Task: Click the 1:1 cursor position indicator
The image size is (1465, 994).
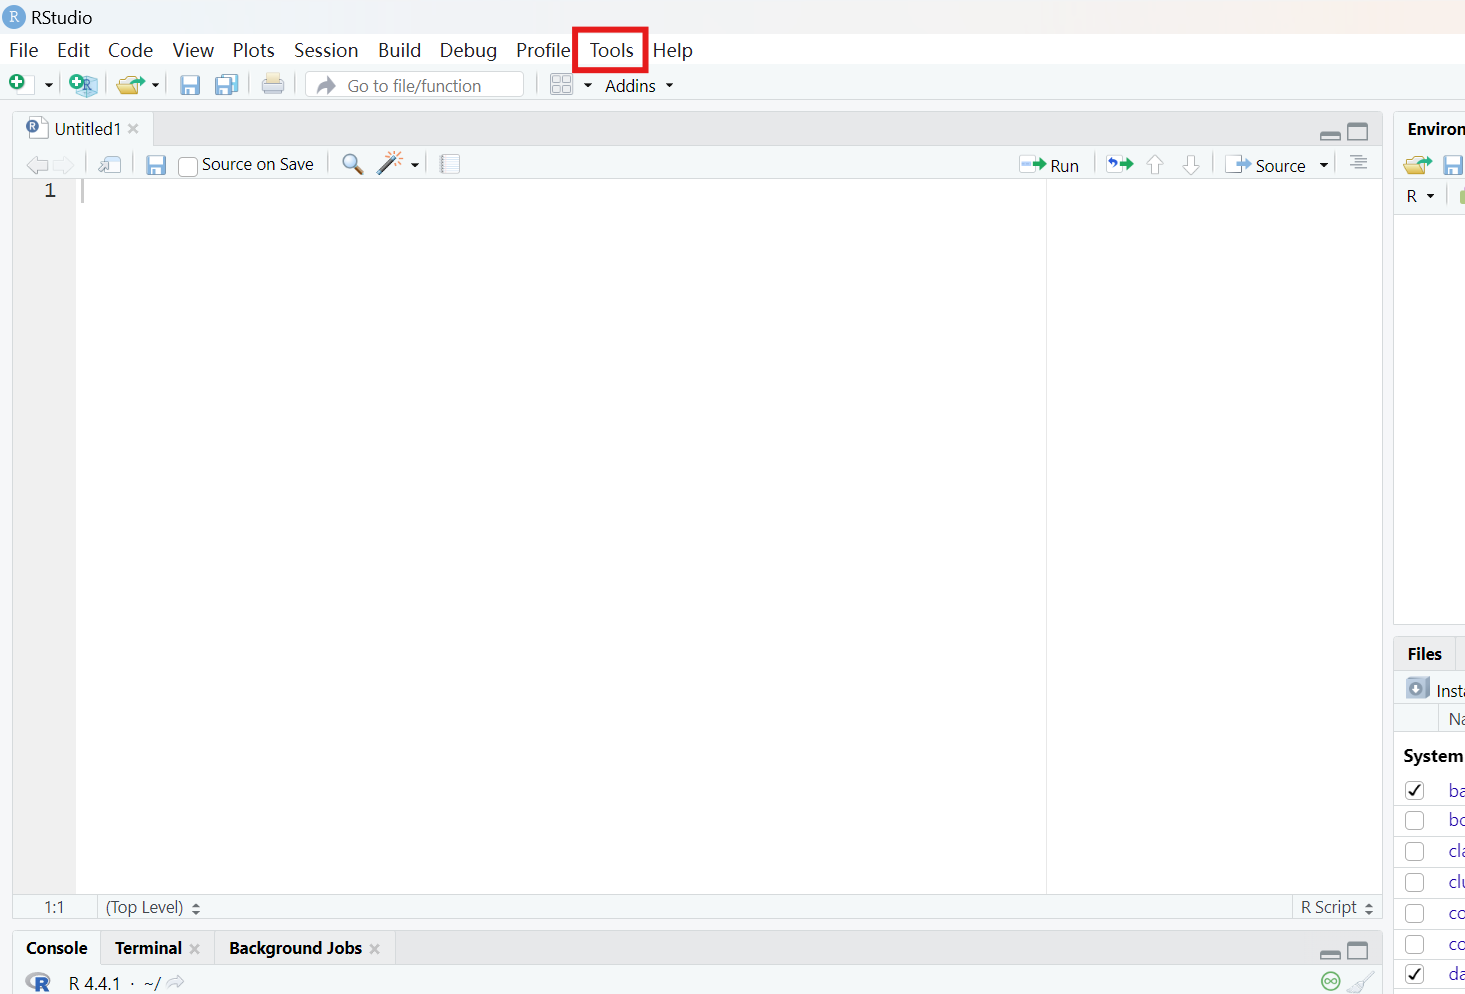Action: (54, 907)
